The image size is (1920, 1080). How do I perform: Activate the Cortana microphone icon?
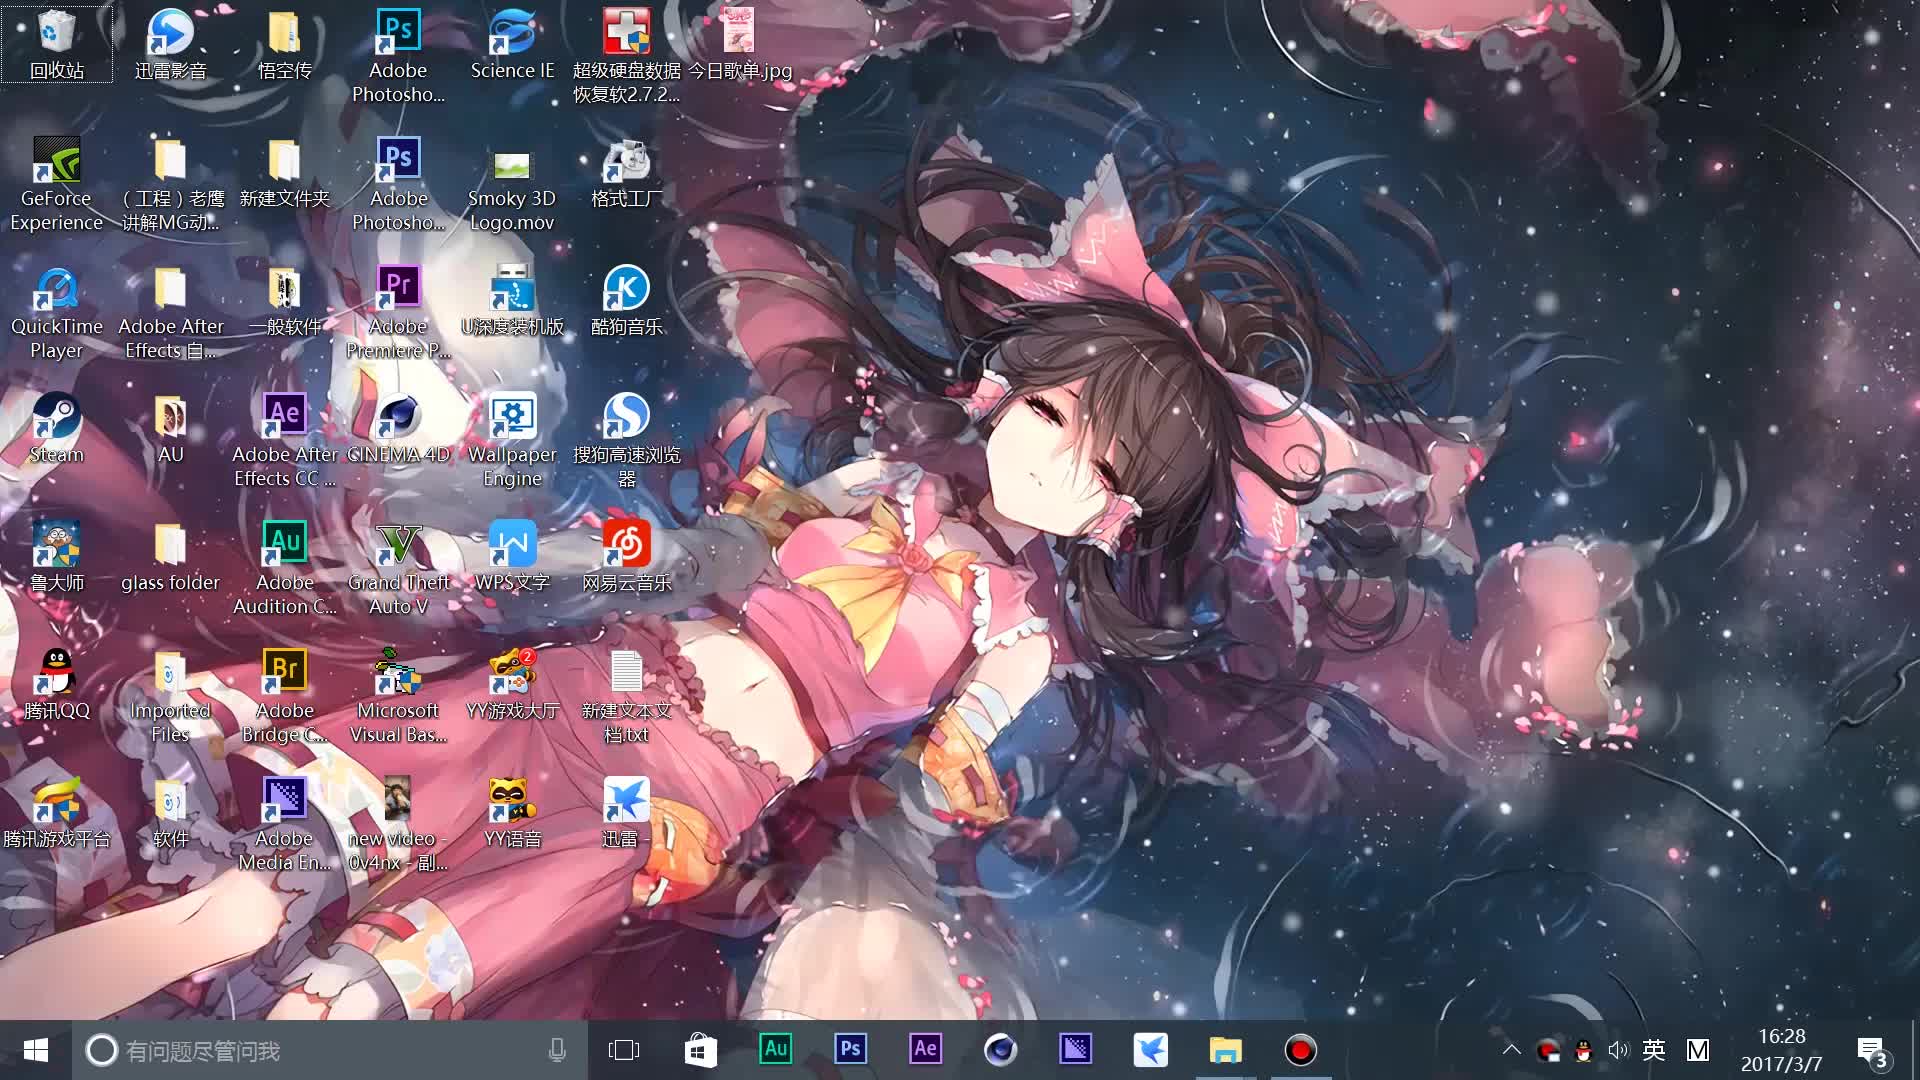coord(557,1050)
